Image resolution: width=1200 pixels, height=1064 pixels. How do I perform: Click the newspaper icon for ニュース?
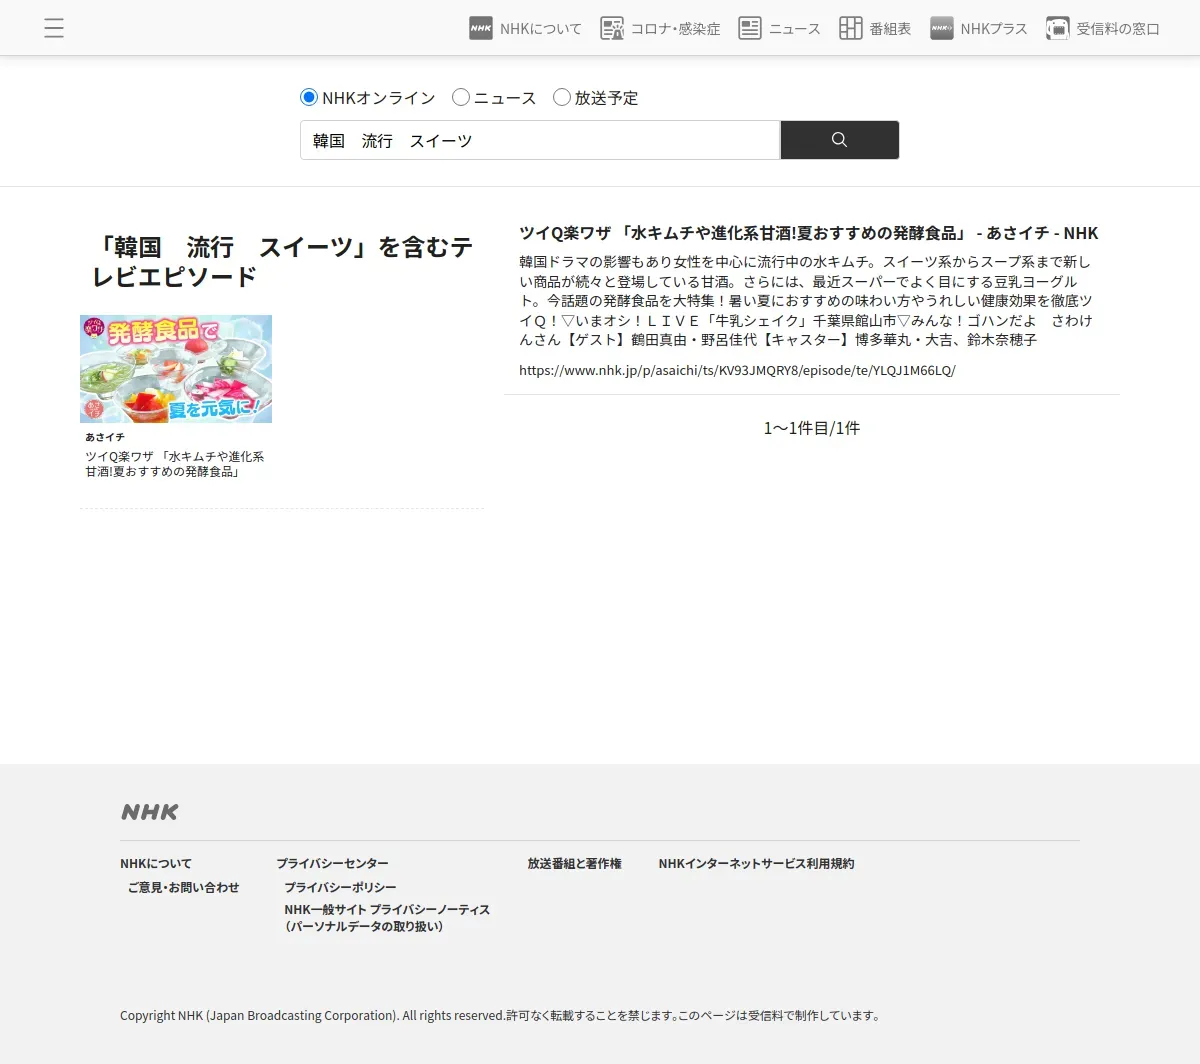[750, 28]
